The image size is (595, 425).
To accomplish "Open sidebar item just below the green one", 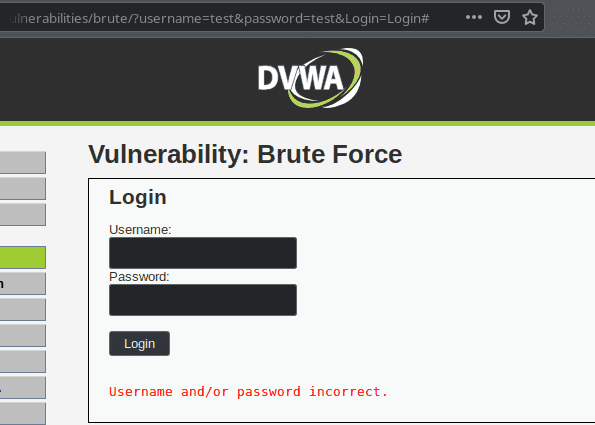I will (x=23, y=283).
